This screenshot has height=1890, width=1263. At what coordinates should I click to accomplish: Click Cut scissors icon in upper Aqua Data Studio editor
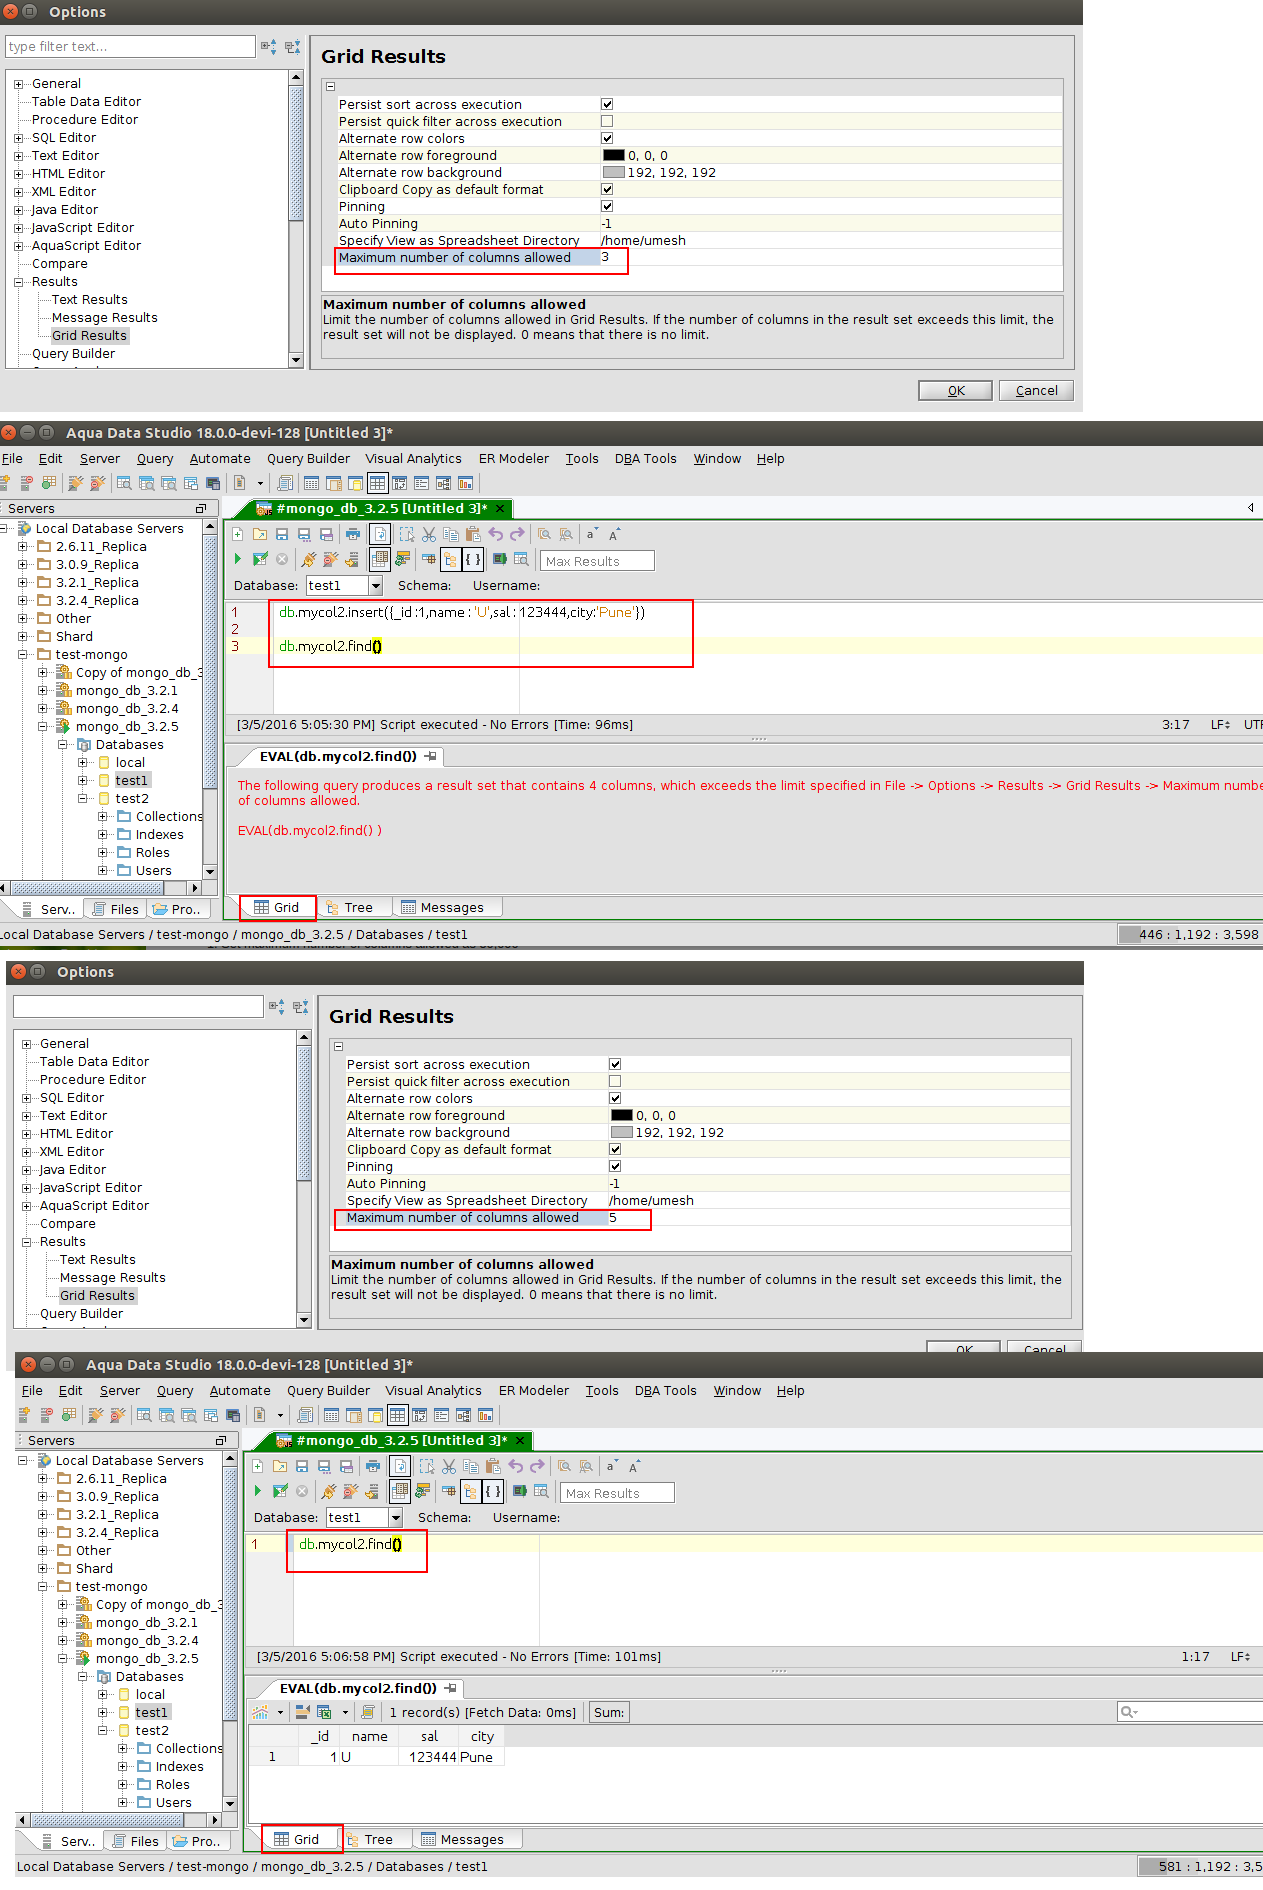pyautogui.click(x=429, y=535)
